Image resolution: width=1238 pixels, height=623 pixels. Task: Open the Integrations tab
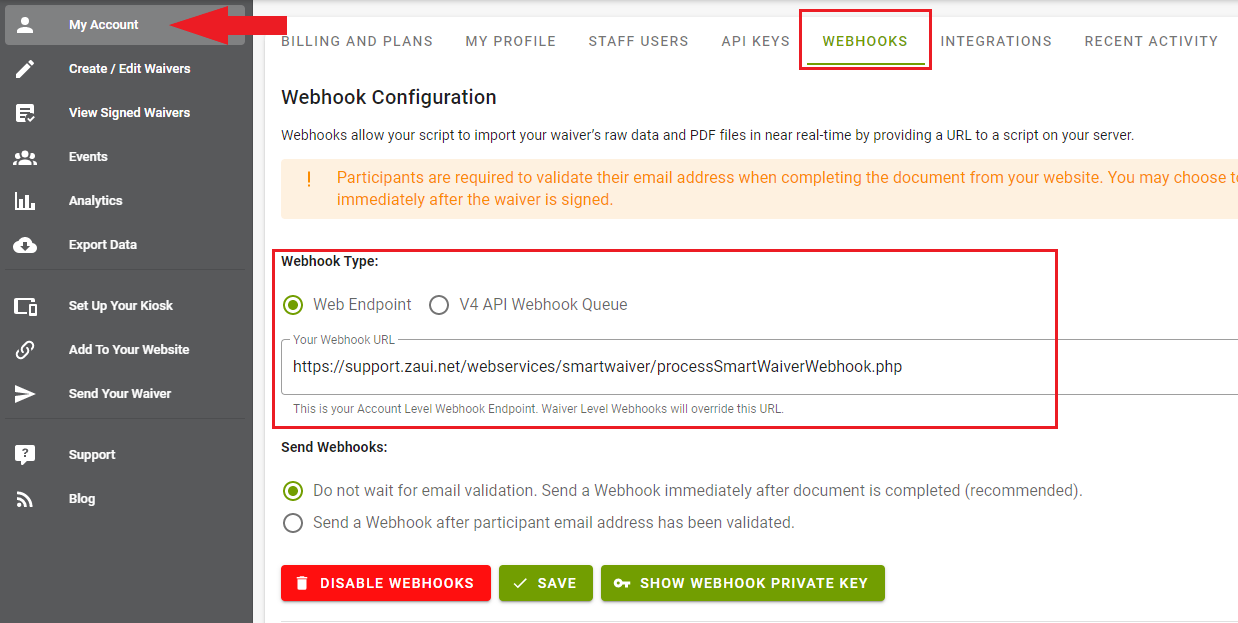pyautogui.click(x=996, y=41)
